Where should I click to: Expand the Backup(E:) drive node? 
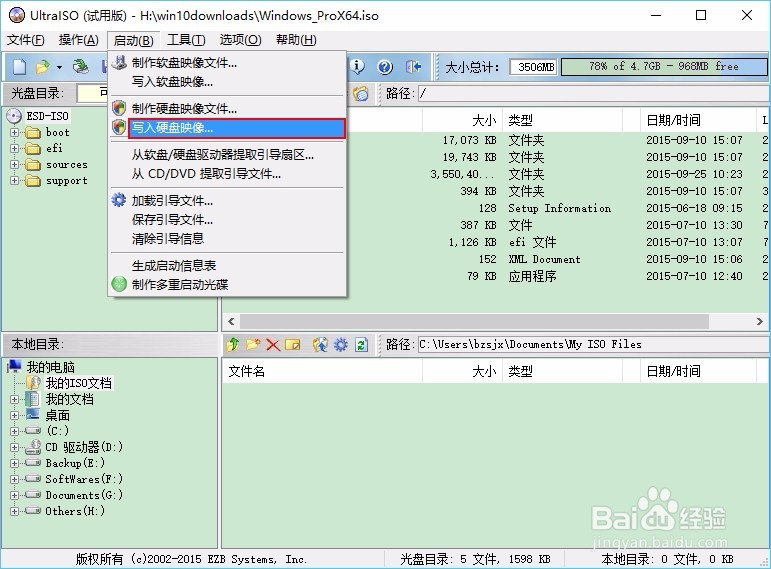click(14, 463)
